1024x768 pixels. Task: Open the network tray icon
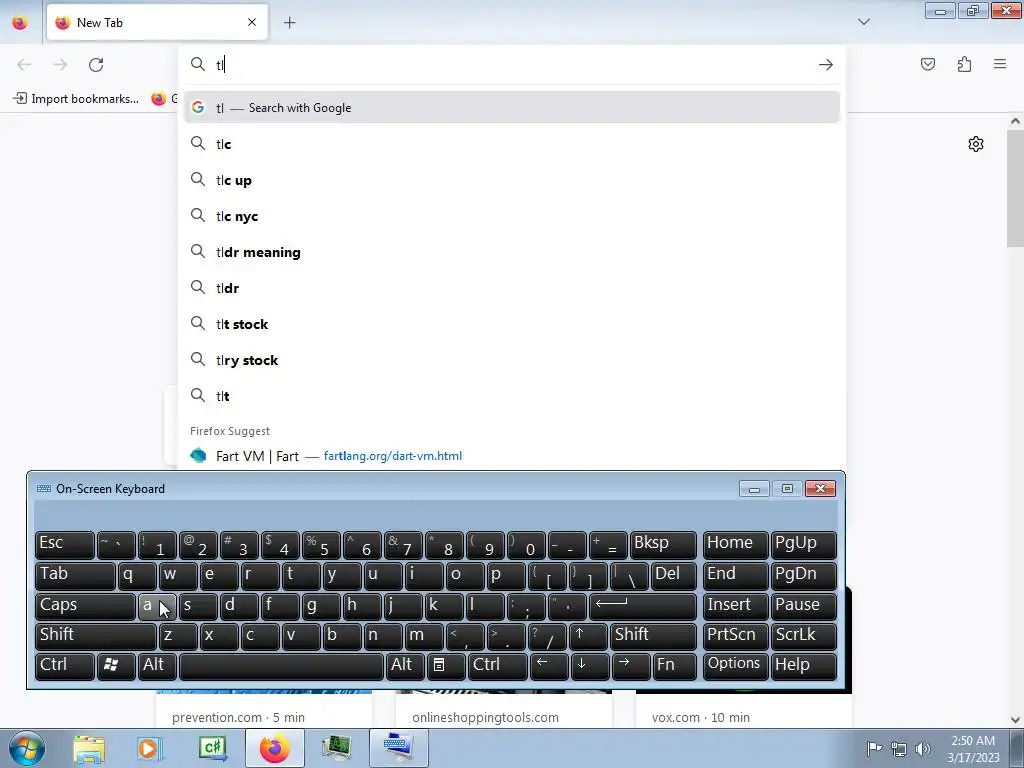(x=899, y=749)
